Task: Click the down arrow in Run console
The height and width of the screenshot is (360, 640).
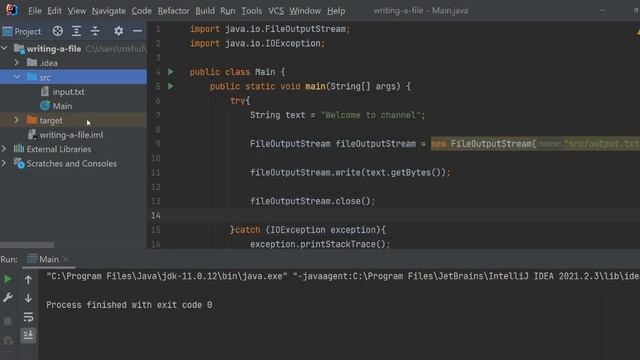Action: pyautogui.click(x=28, y=298)
